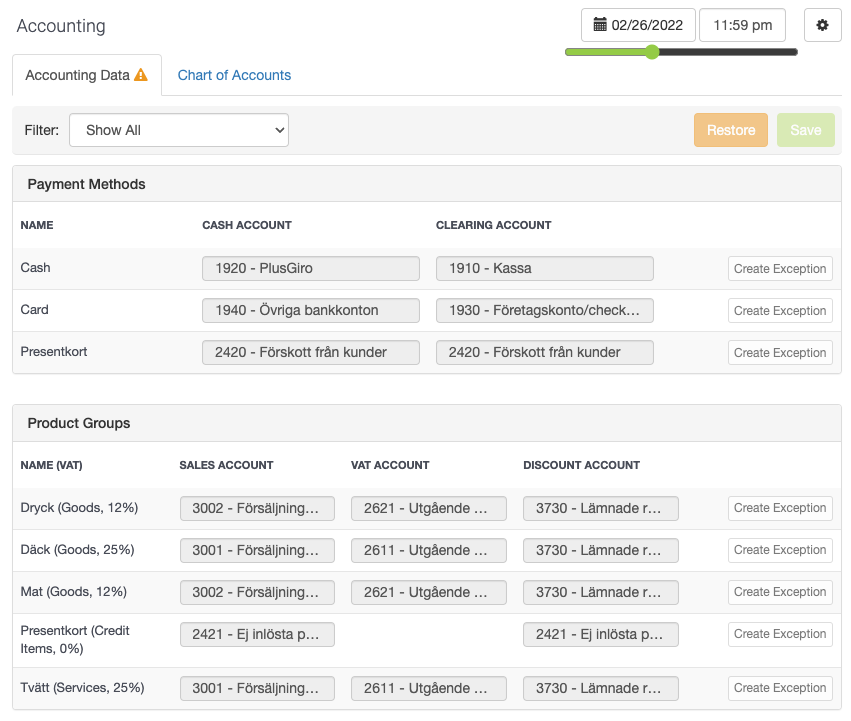Screen dimensions: 851x721
Task: Create Exception for Tvätt product group
Action: click(x=780, y=688)
